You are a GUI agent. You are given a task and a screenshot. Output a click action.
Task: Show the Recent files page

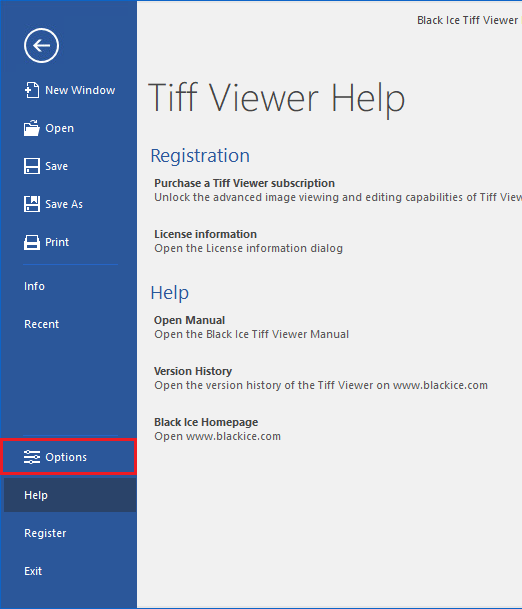pyautogui.click(x=70, y=324)
